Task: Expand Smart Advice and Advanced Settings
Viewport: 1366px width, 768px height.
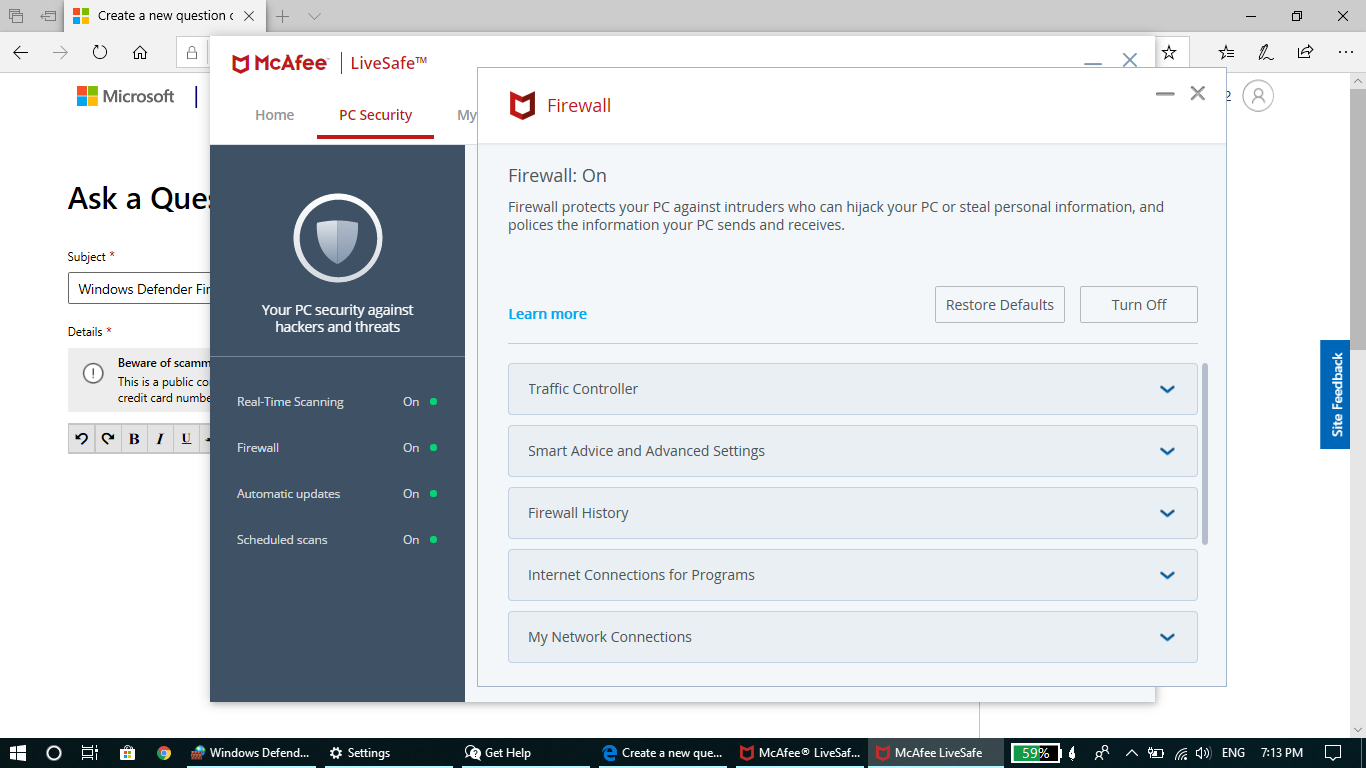Action: 853,451
